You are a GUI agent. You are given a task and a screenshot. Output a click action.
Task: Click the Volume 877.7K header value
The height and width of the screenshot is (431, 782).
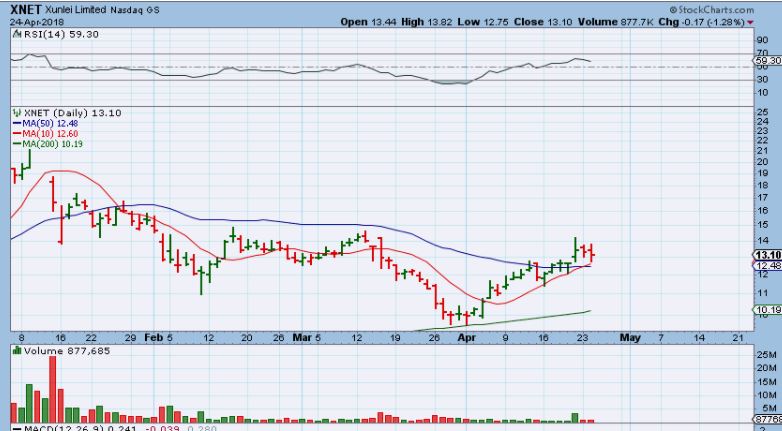[616, 22]
